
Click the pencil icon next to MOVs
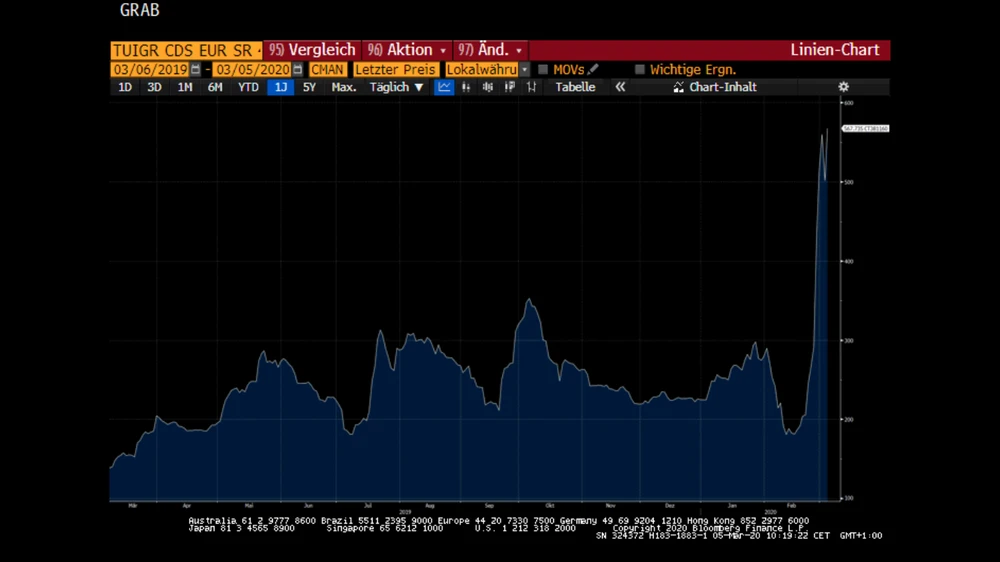[x=593, y=70]
